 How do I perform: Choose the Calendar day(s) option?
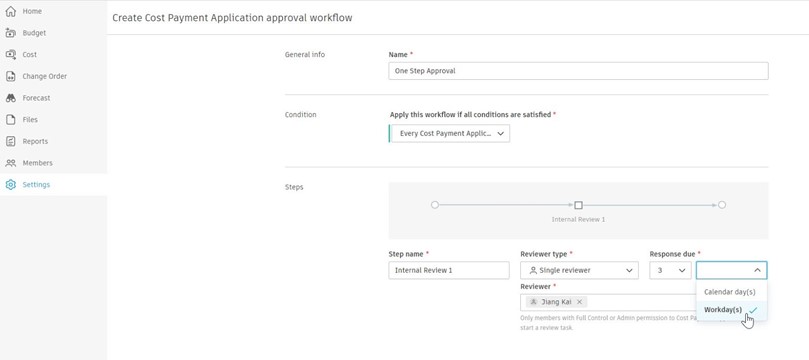[732, 292]
